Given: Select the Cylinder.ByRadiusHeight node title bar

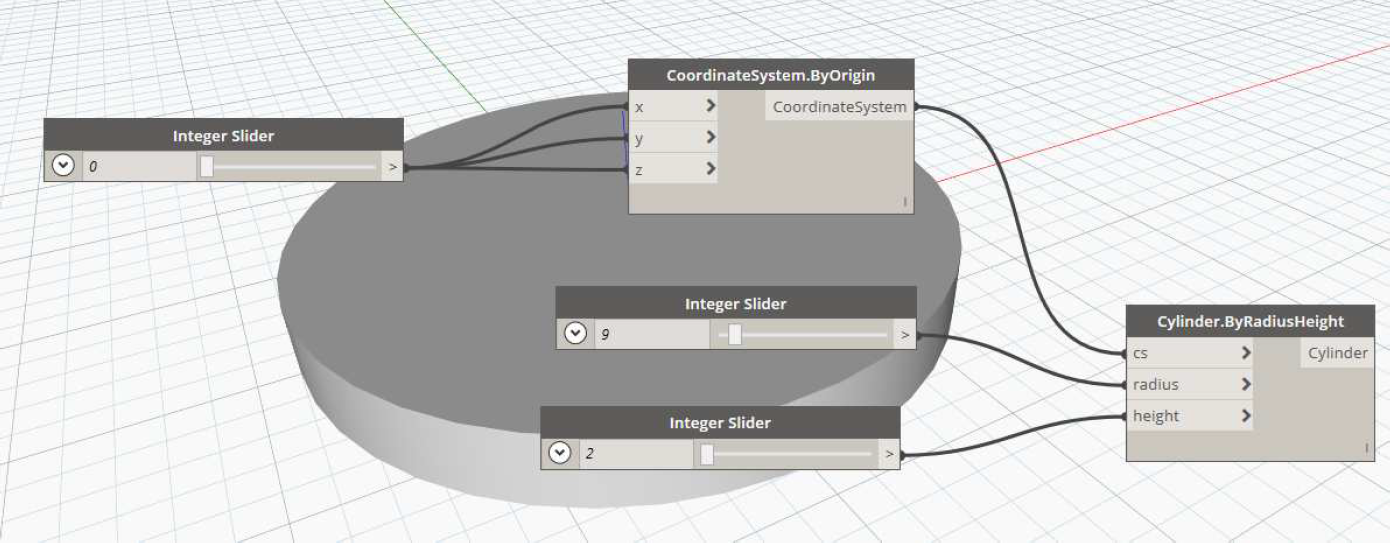Looking at the screenshot, I should (x=1250, y=322).
